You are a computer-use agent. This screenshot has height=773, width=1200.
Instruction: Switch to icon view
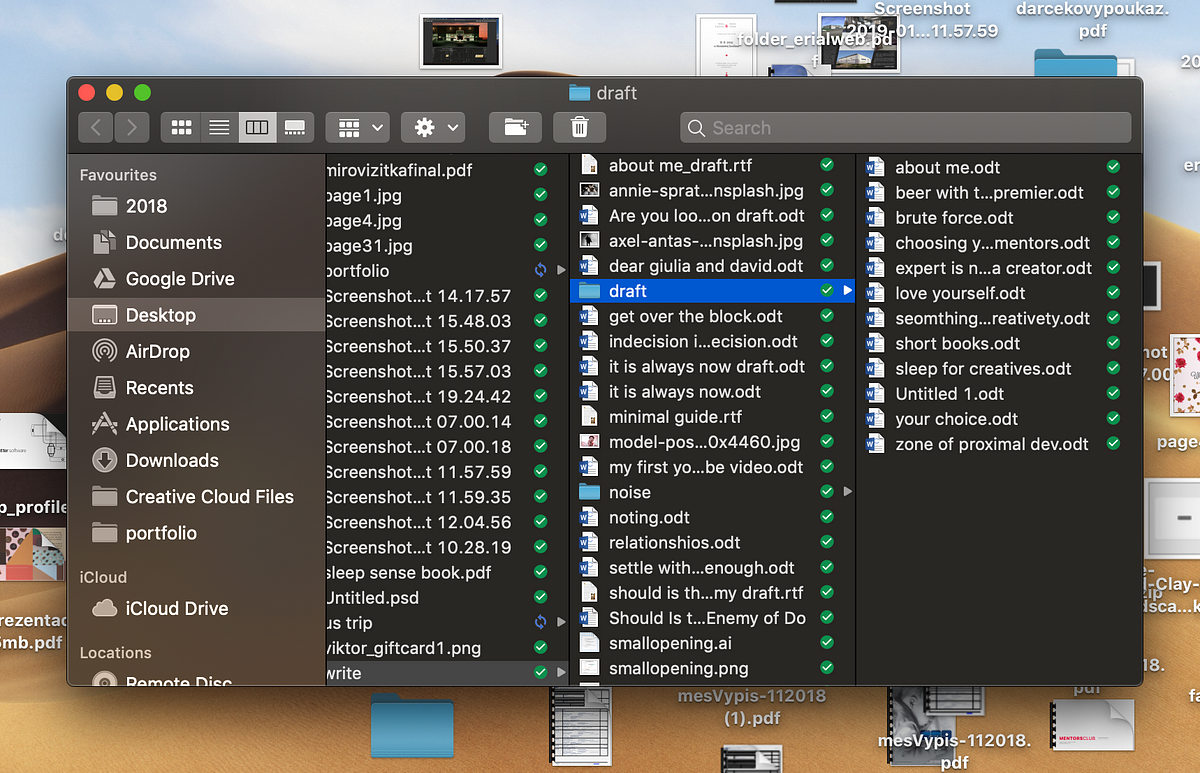(x=181, y=127)
